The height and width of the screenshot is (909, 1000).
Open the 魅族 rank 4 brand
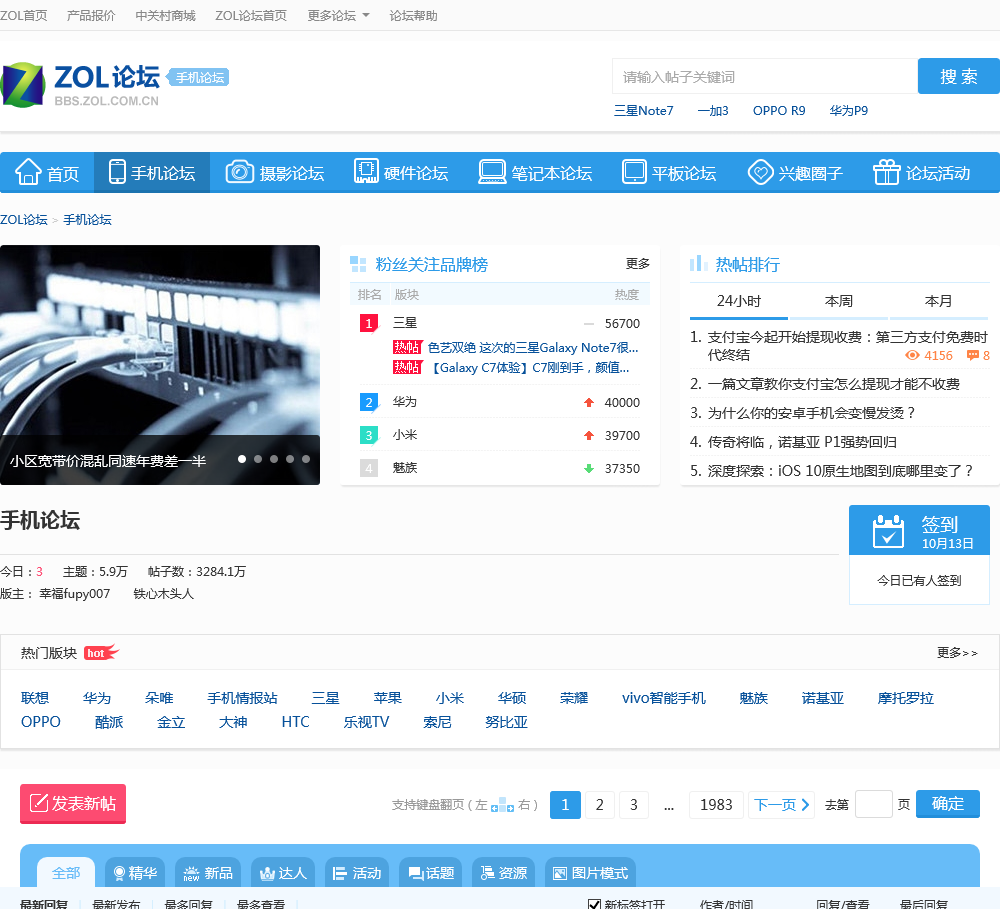(x=404, y=468)
